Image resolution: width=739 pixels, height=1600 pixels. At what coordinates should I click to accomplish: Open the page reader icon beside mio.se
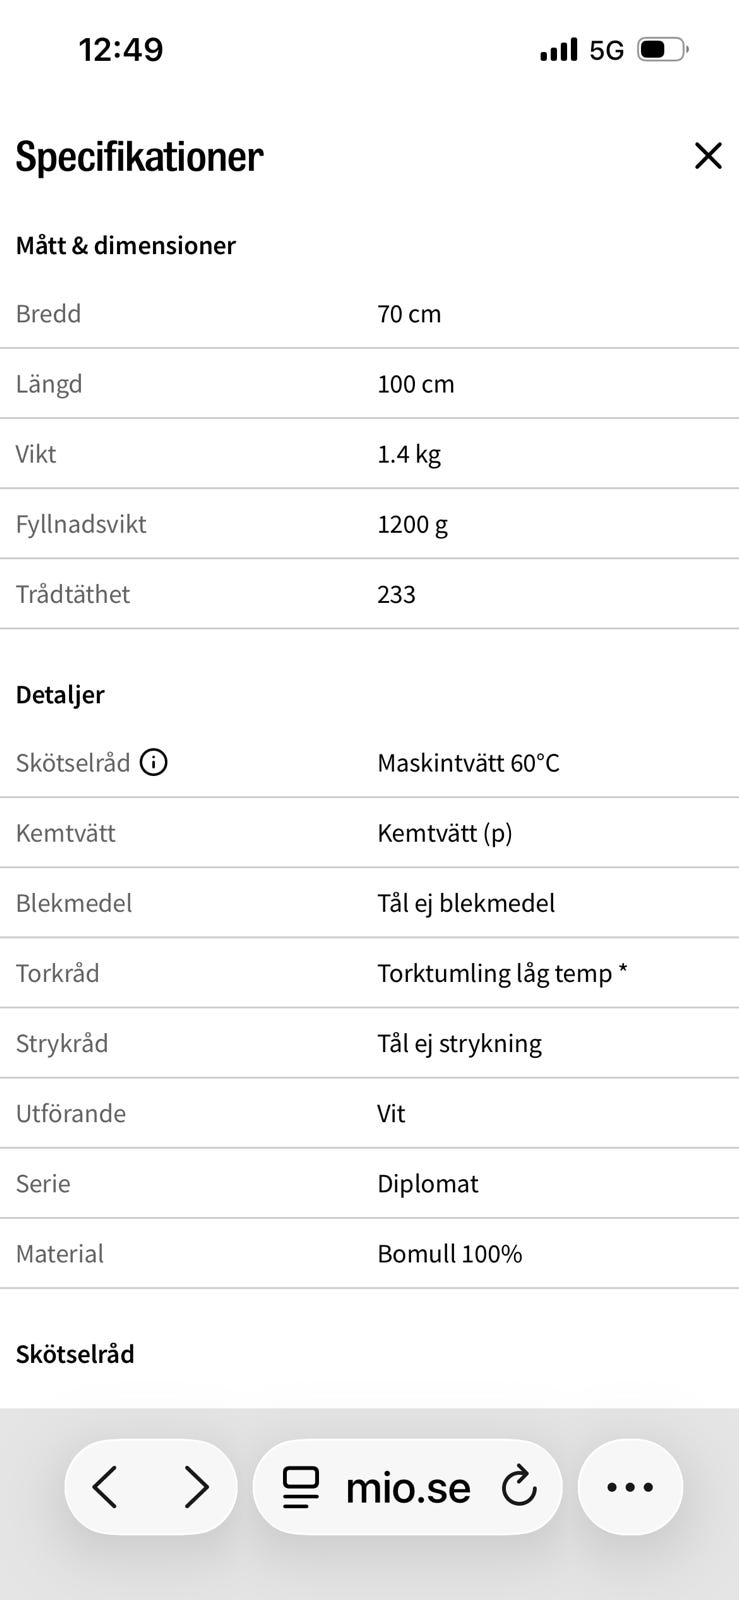click(x=301, y=1487)
